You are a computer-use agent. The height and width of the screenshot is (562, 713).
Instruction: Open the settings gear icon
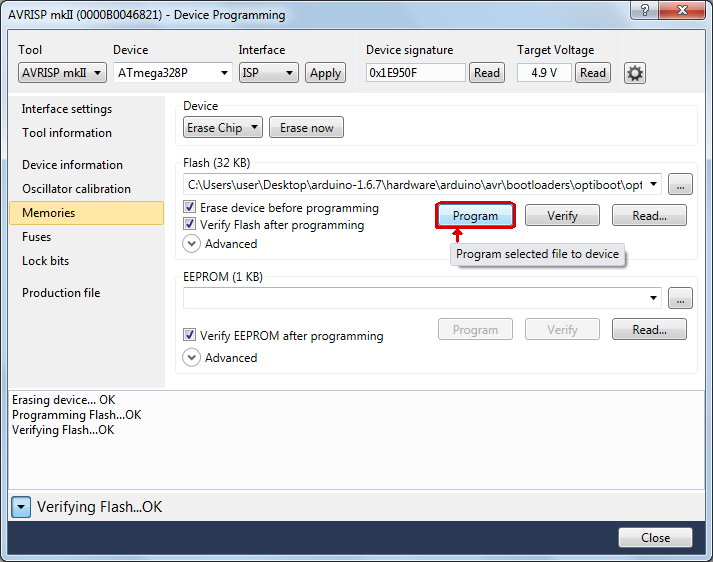(x=635, y=73)
